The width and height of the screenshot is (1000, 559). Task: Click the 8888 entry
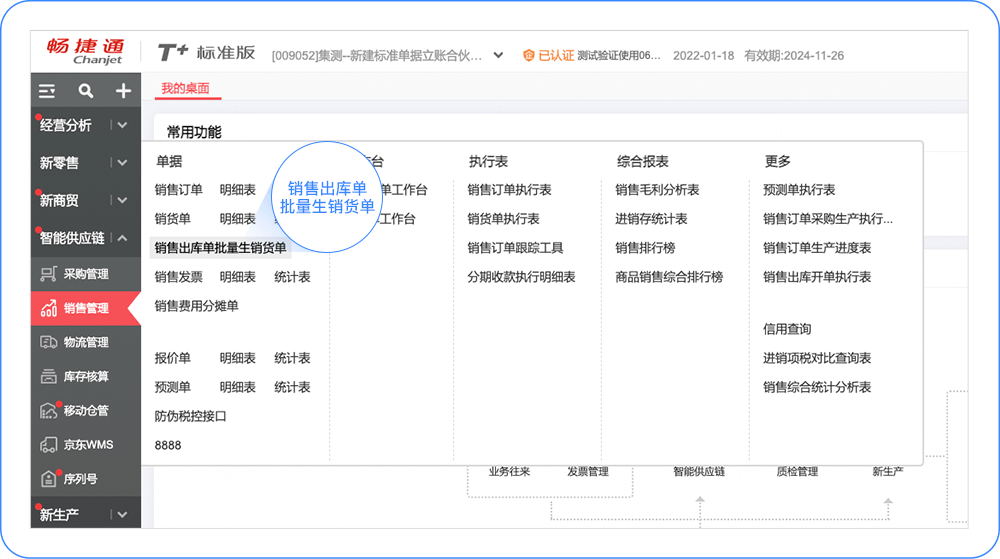tap(168, 446)
